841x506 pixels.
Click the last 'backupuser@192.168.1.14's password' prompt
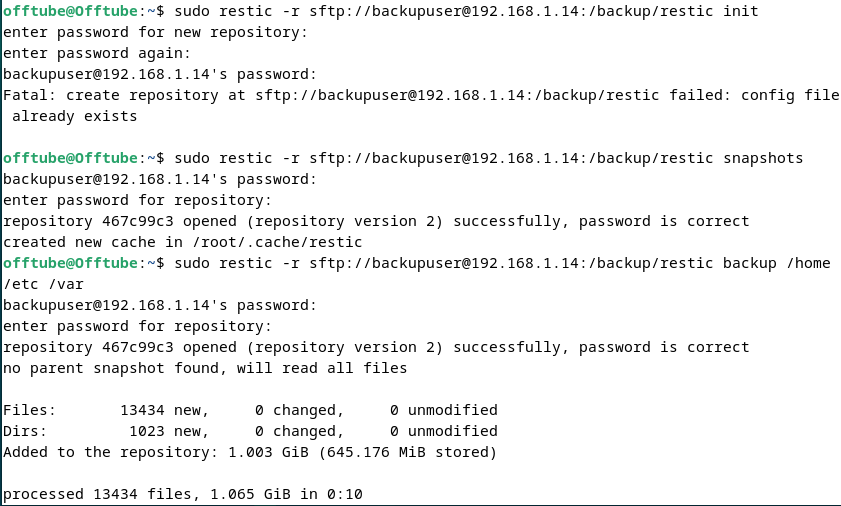(160, 305)
